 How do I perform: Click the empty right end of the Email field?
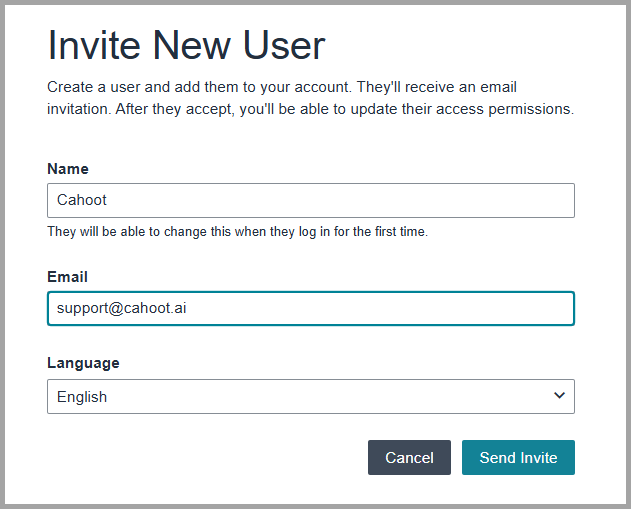[523, 309]
